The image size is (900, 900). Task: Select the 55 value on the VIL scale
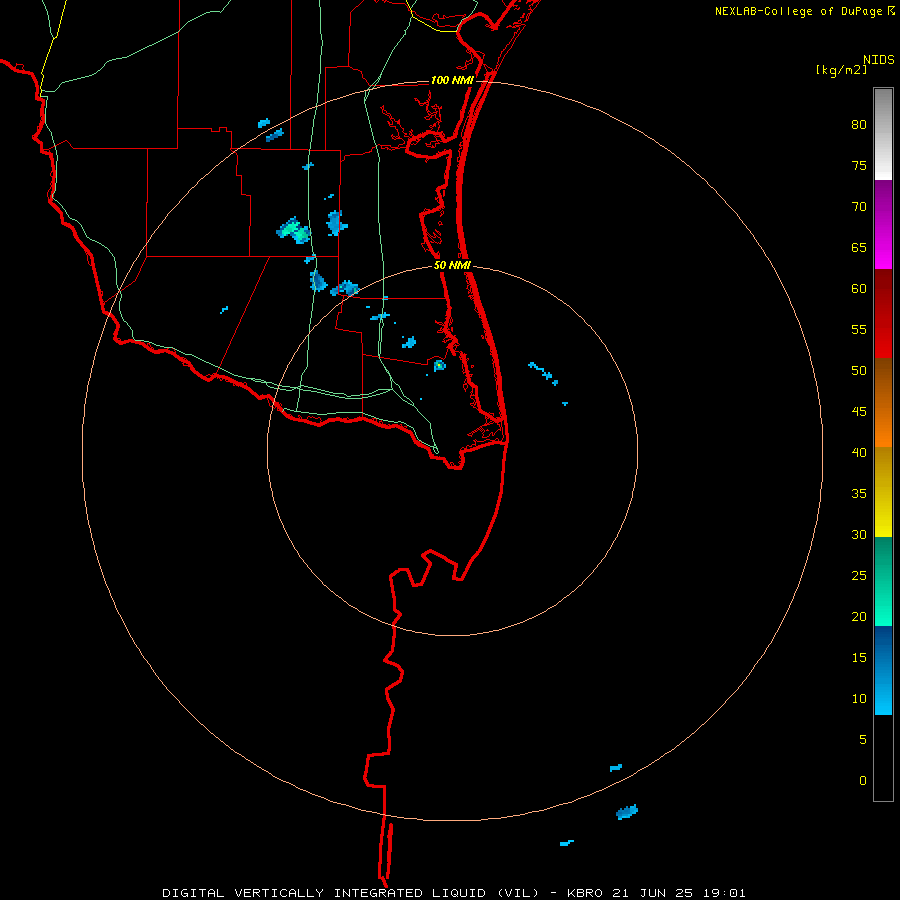tap(859, 329)
